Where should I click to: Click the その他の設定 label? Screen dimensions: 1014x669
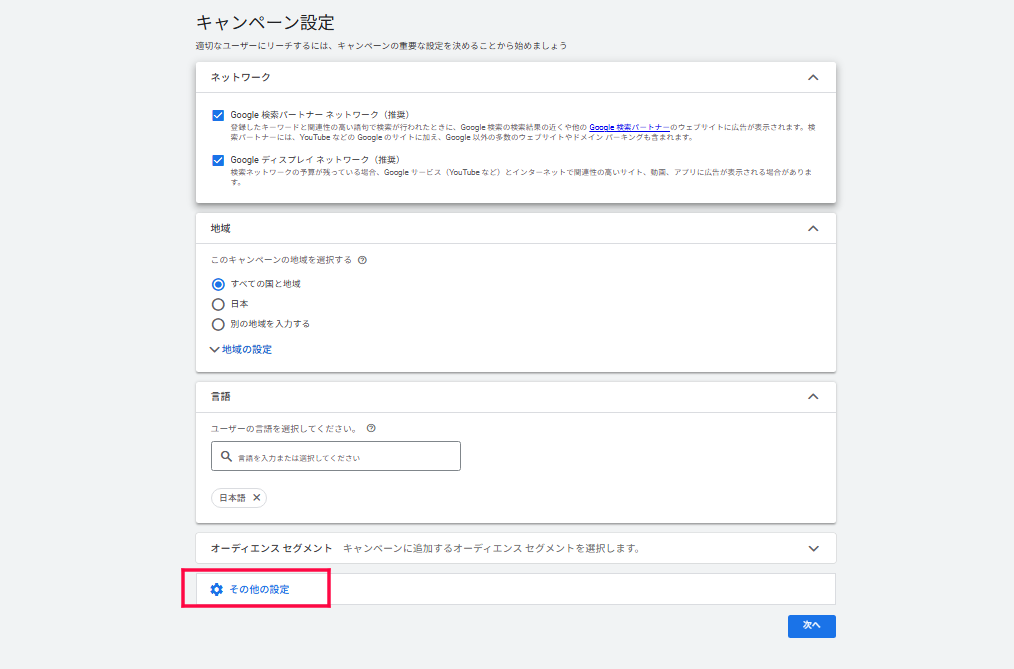coord(258,589)
